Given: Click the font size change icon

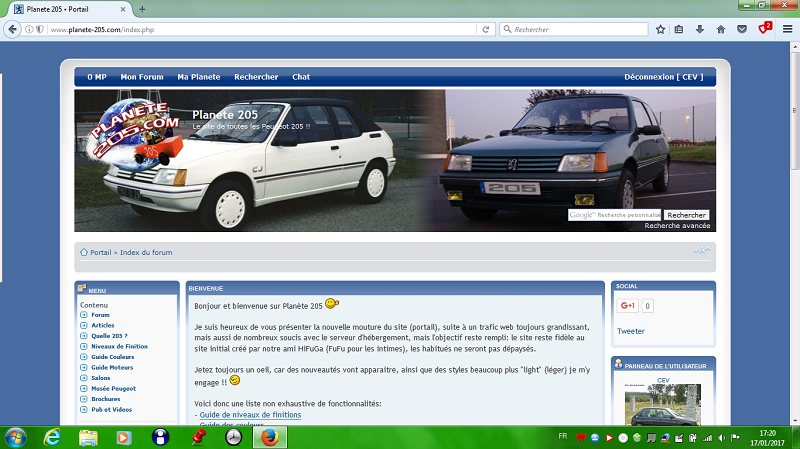Looking at the screenshot, I should coord(702,251).
